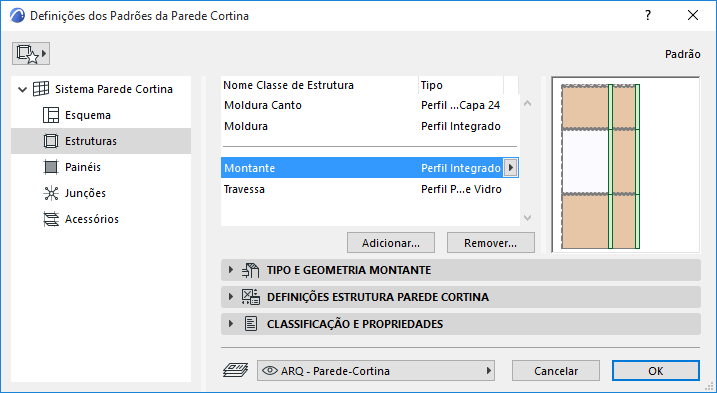Select the Estruturas page
The height and width of the screenshot is (393, 717).
coord(101,141)
